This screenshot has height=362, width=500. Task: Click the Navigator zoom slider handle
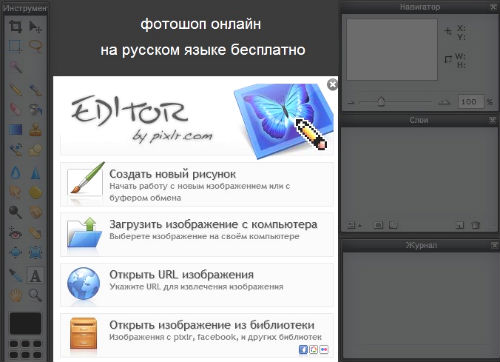(x=381, y=102)
